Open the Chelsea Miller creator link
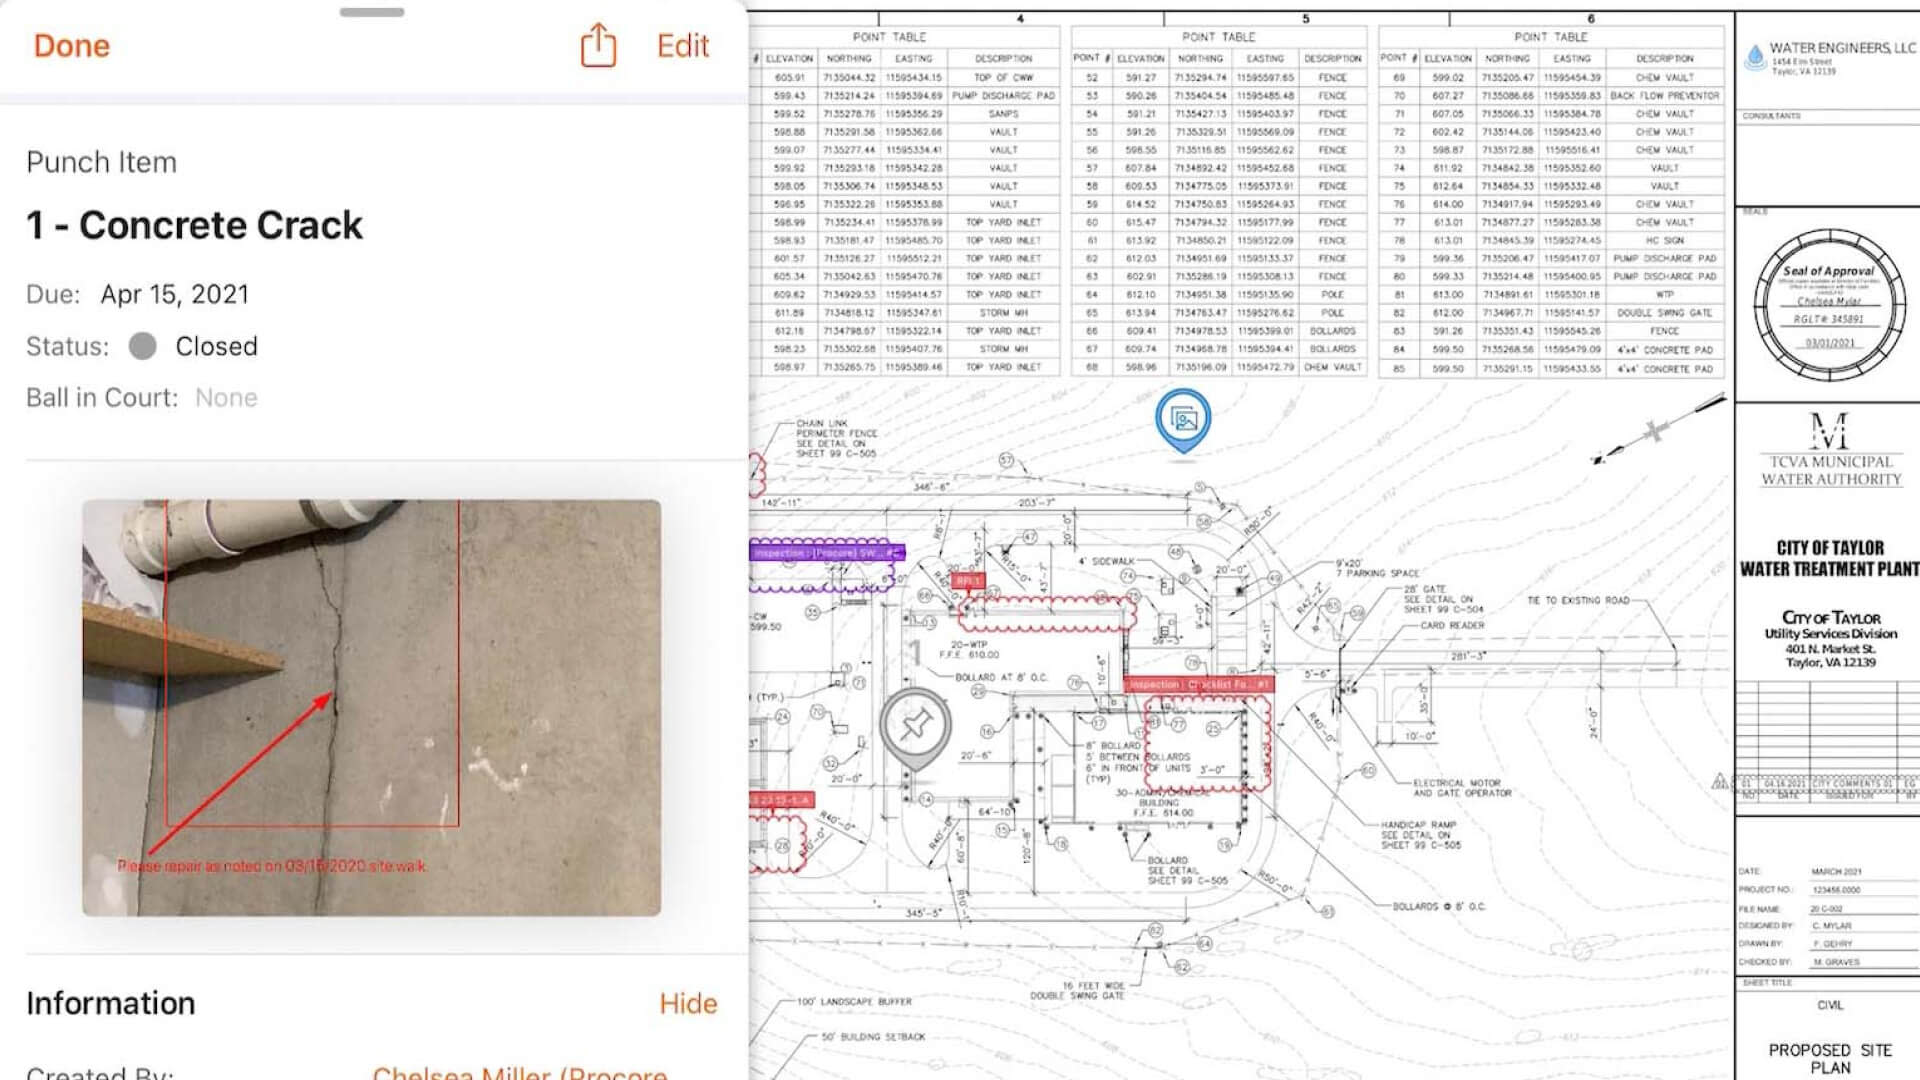Screen dimensions: 1920x1080 (x=519, y=1072)
